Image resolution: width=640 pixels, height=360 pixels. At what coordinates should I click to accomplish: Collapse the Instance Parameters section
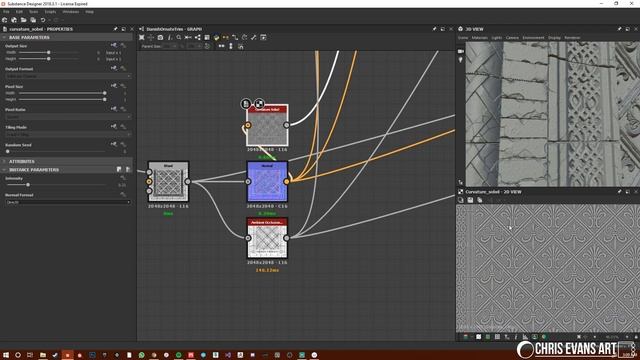point(4,169)
